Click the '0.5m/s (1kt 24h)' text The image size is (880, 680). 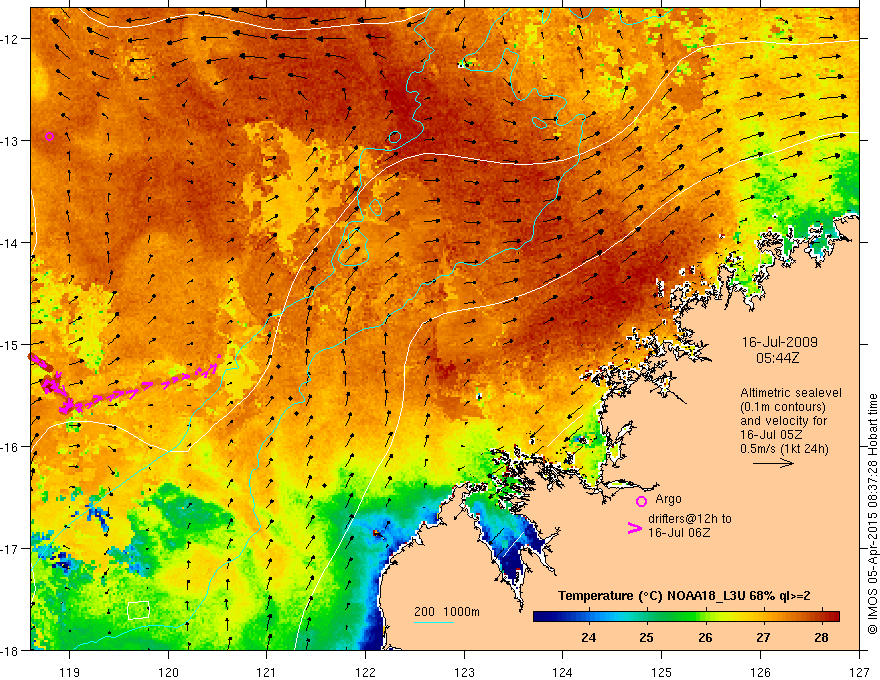pos(784,449)
